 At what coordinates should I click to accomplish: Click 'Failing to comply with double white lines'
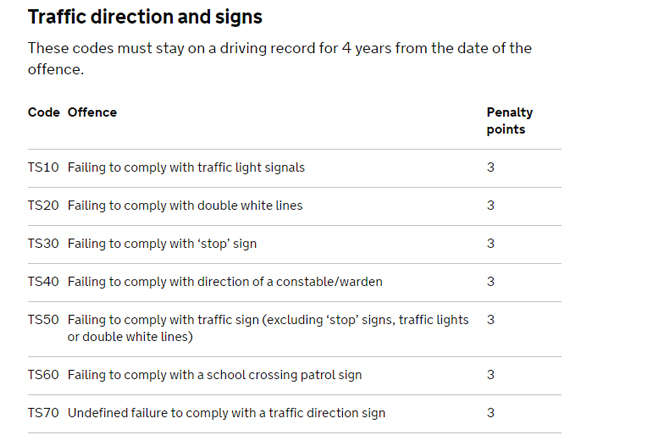click(185, 205)
